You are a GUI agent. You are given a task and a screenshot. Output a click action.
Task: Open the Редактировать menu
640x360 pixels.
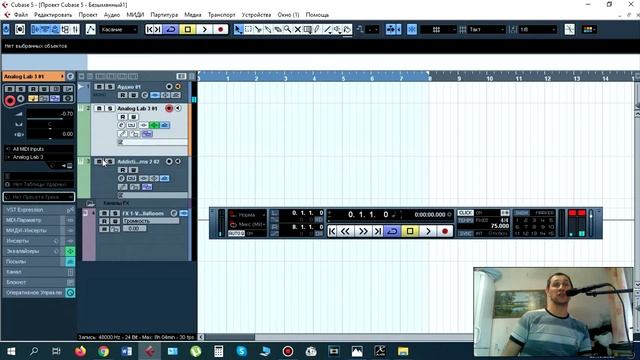pos(53,15)
